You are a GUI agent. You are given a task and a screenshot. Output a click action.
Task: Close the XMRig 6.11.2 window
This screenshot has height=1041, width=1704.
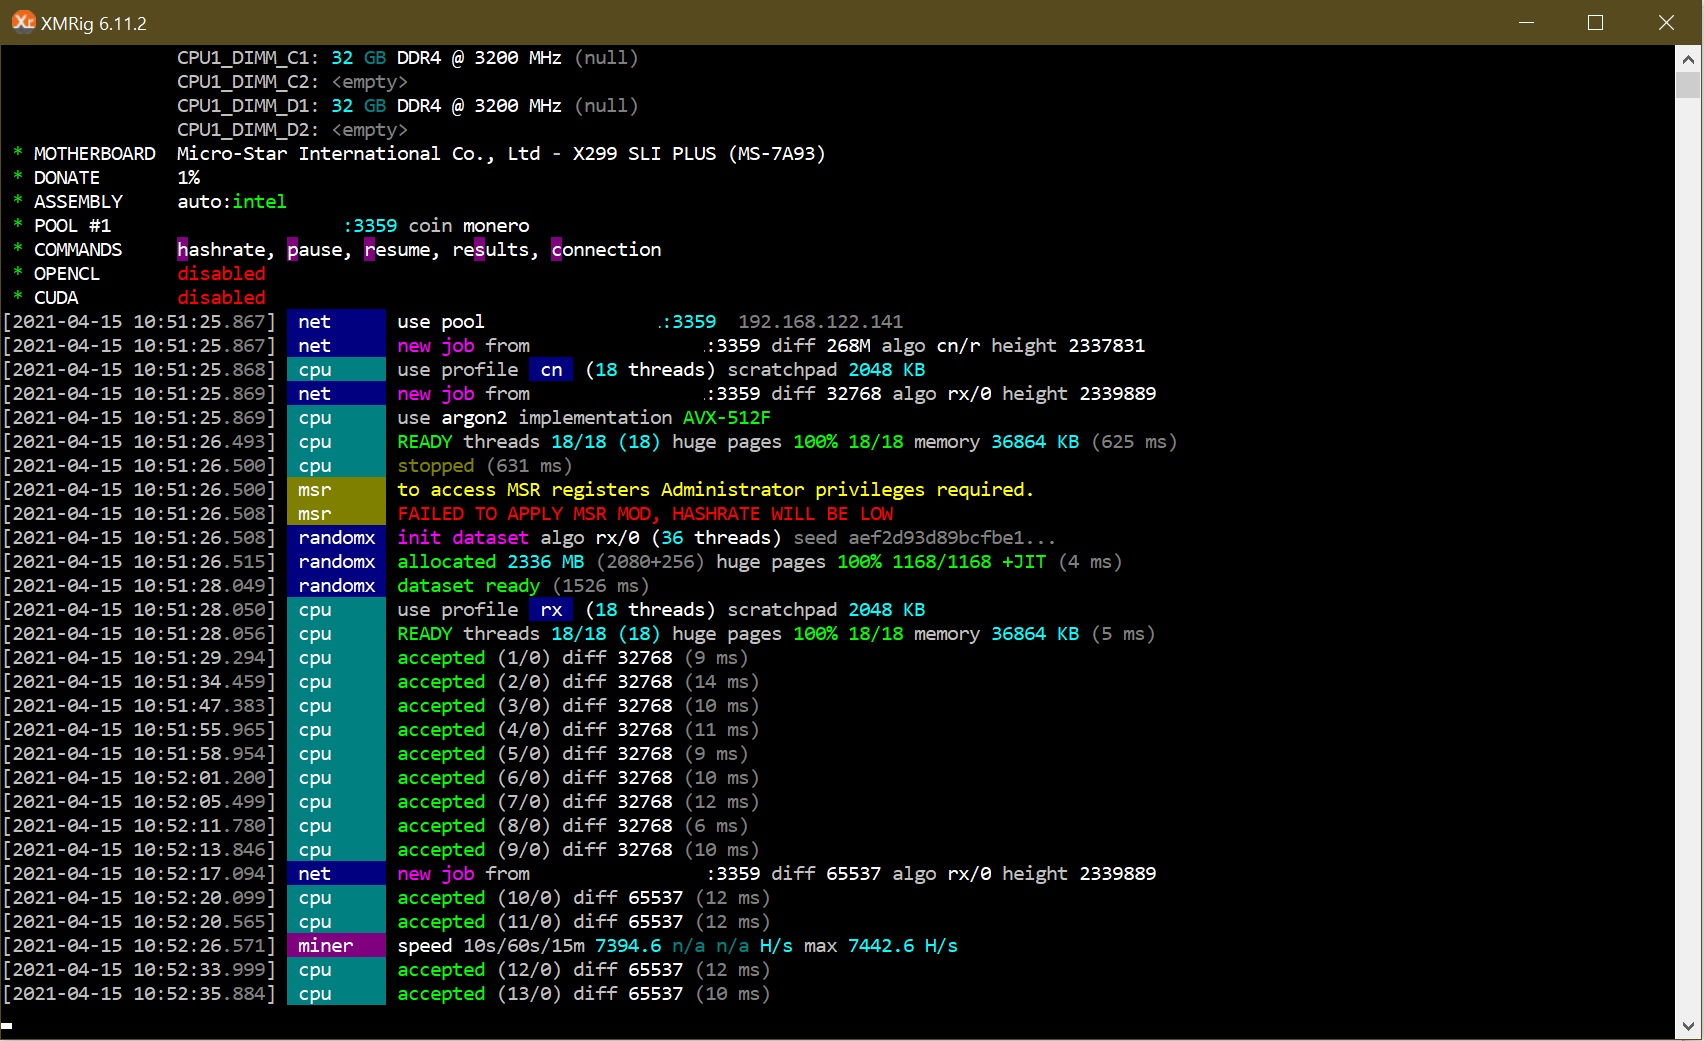coord(1666,22)
